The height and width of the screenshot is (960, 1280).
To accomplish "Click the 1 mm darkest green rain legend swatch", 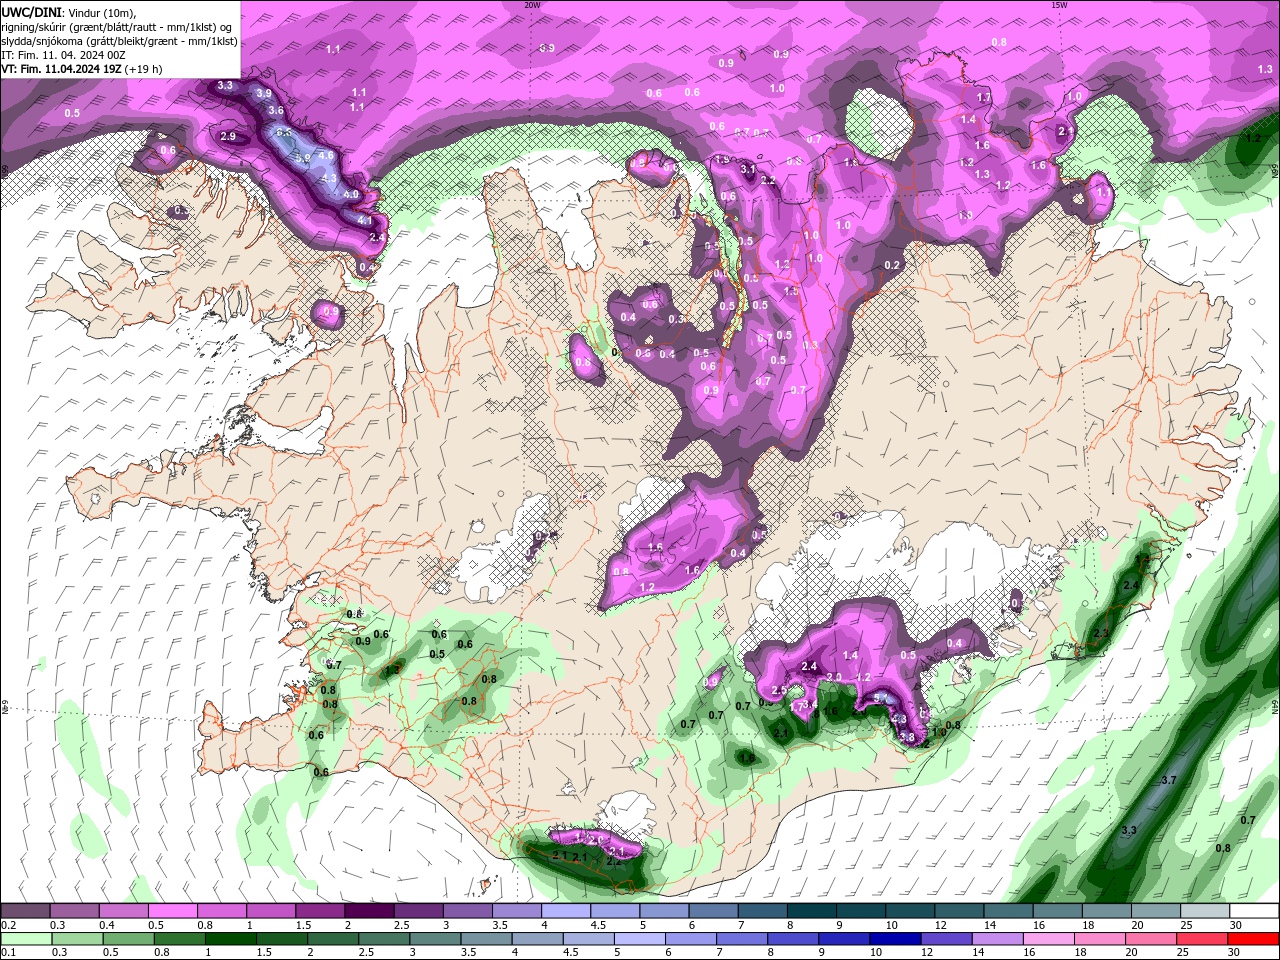I will point(230,939).
